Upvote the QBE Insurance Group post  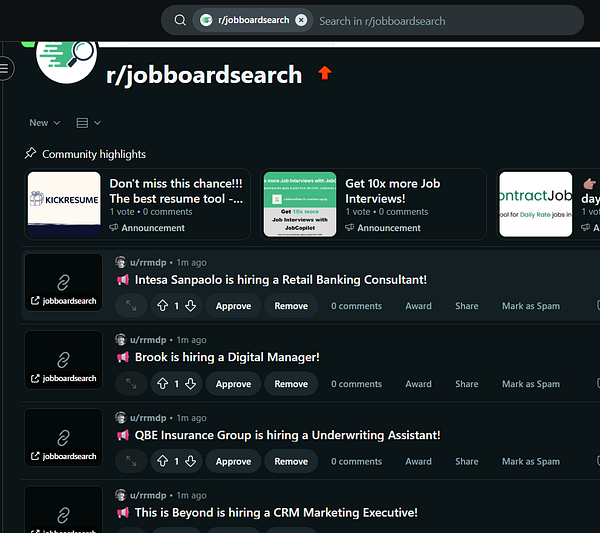pyautogui.click(x=163, y=461)
